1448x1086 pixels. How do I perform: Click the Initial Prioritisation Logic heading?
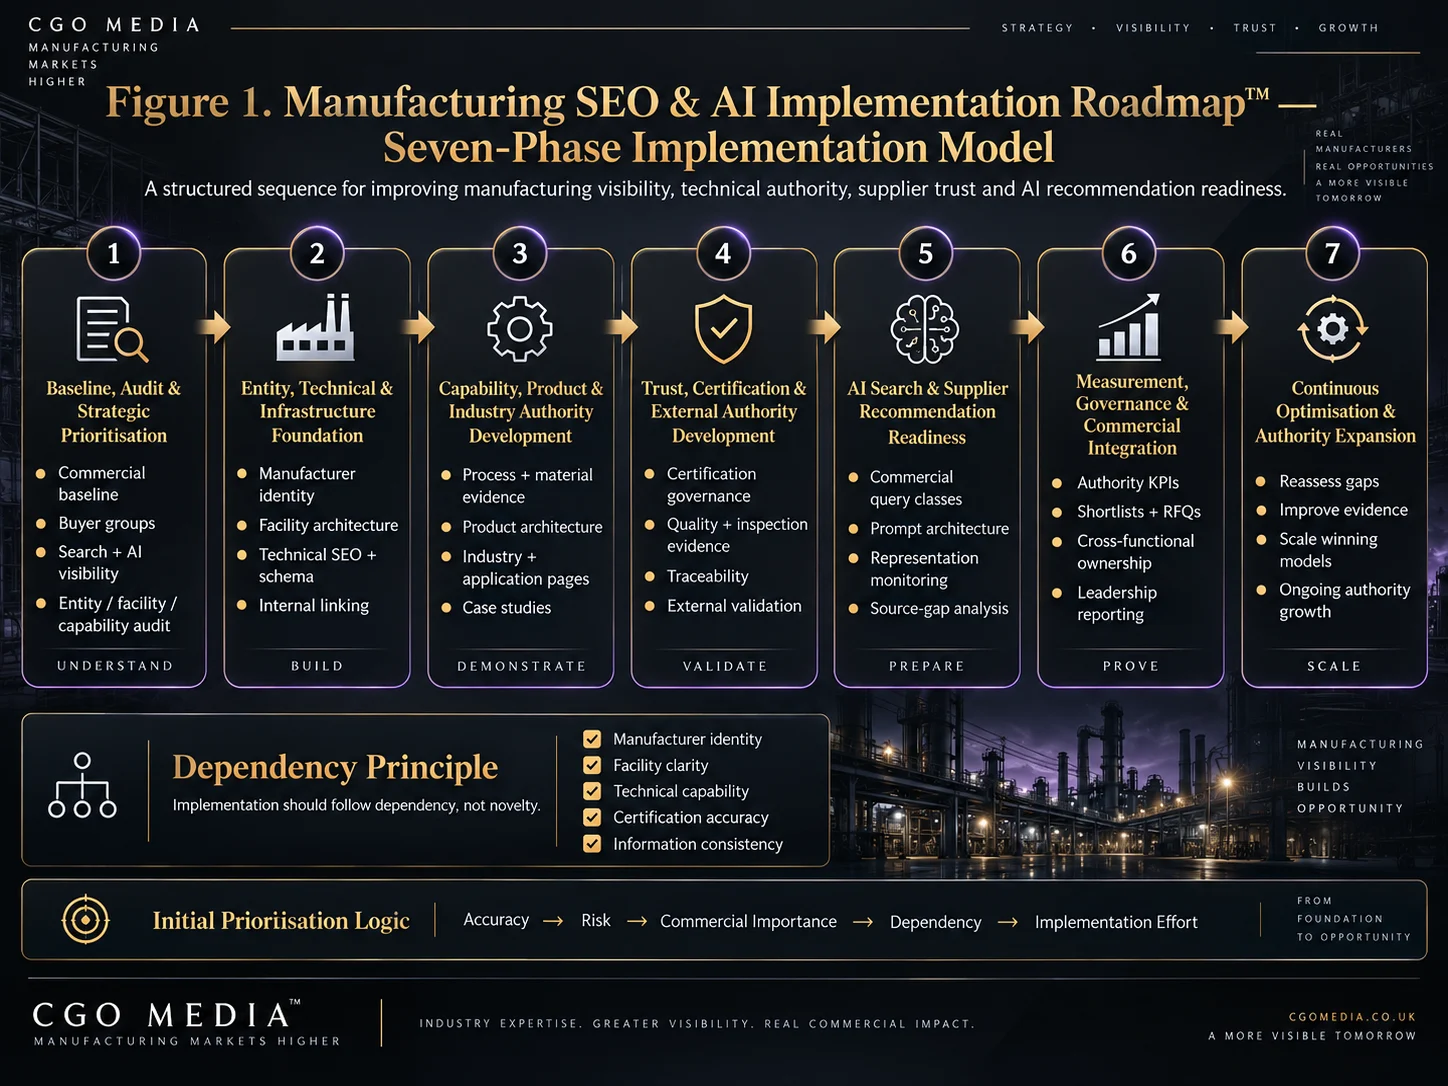[281, 921]
